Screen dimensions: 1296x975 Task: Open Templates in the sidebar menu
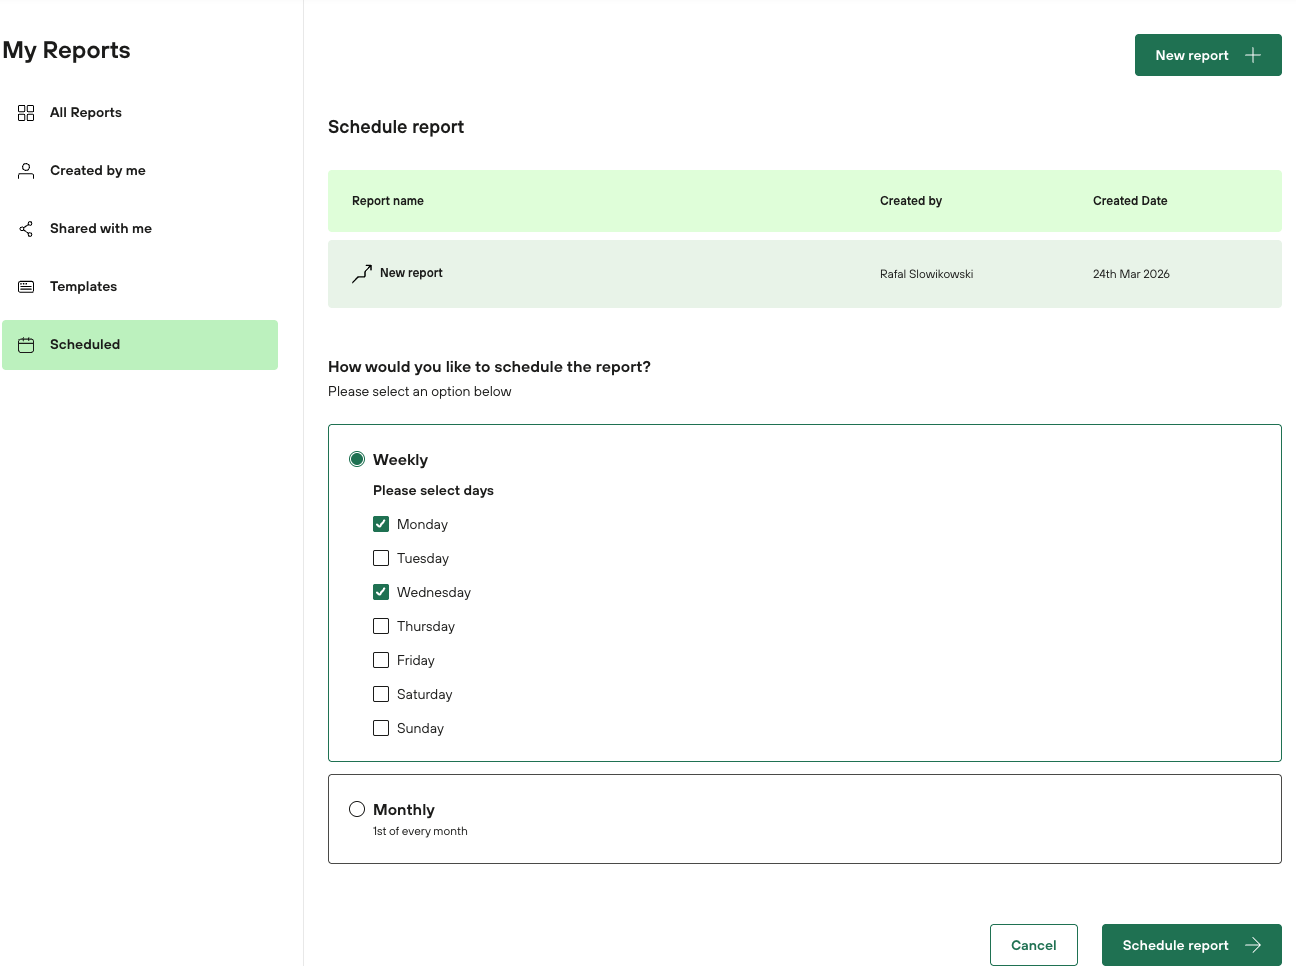click(x=84, y=287)
